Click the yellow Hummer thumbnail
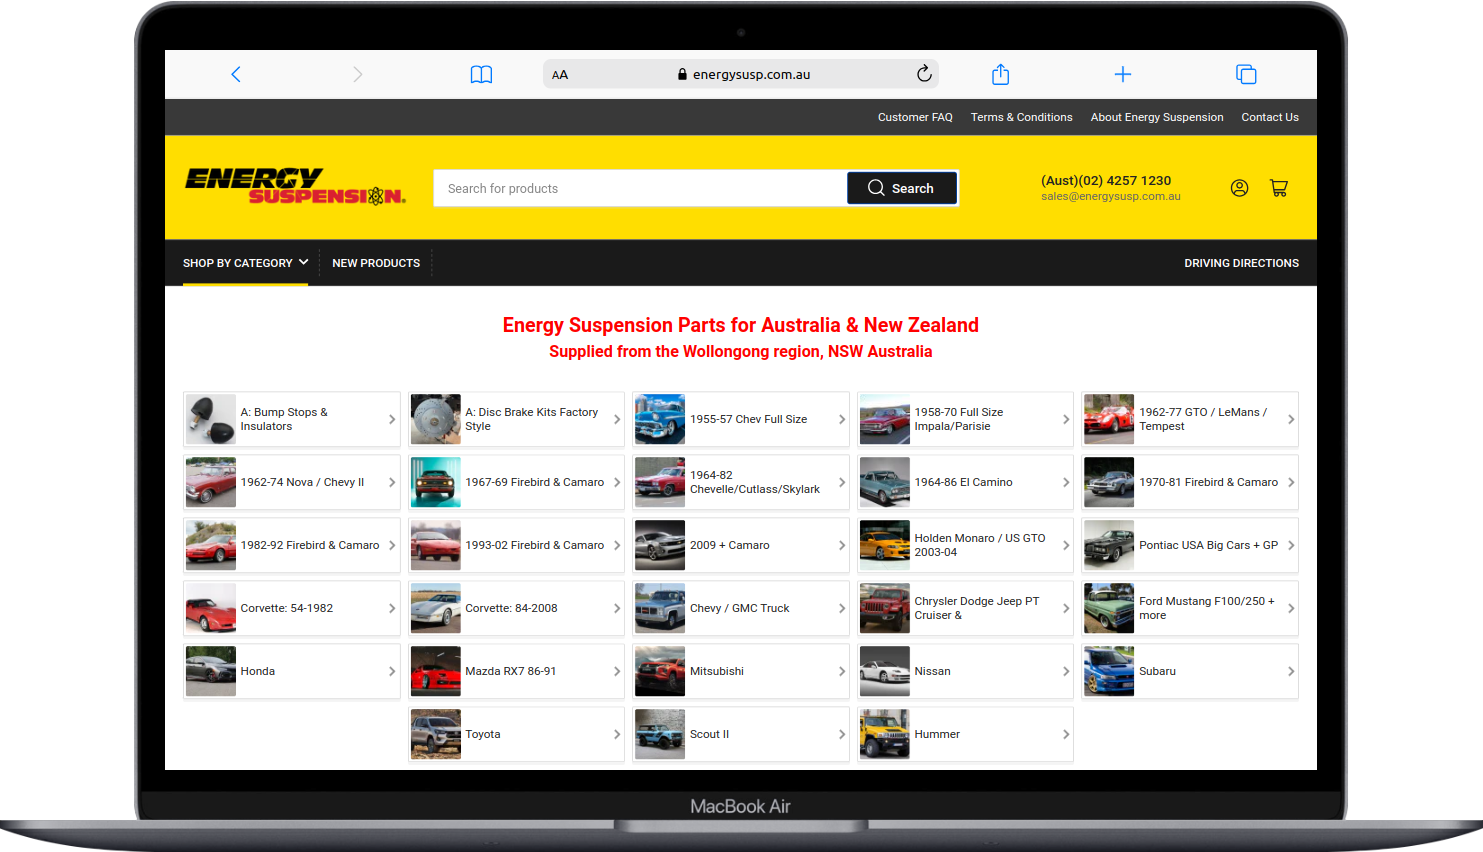This screenshot has height=852, width=1483. tap(885, 734)
